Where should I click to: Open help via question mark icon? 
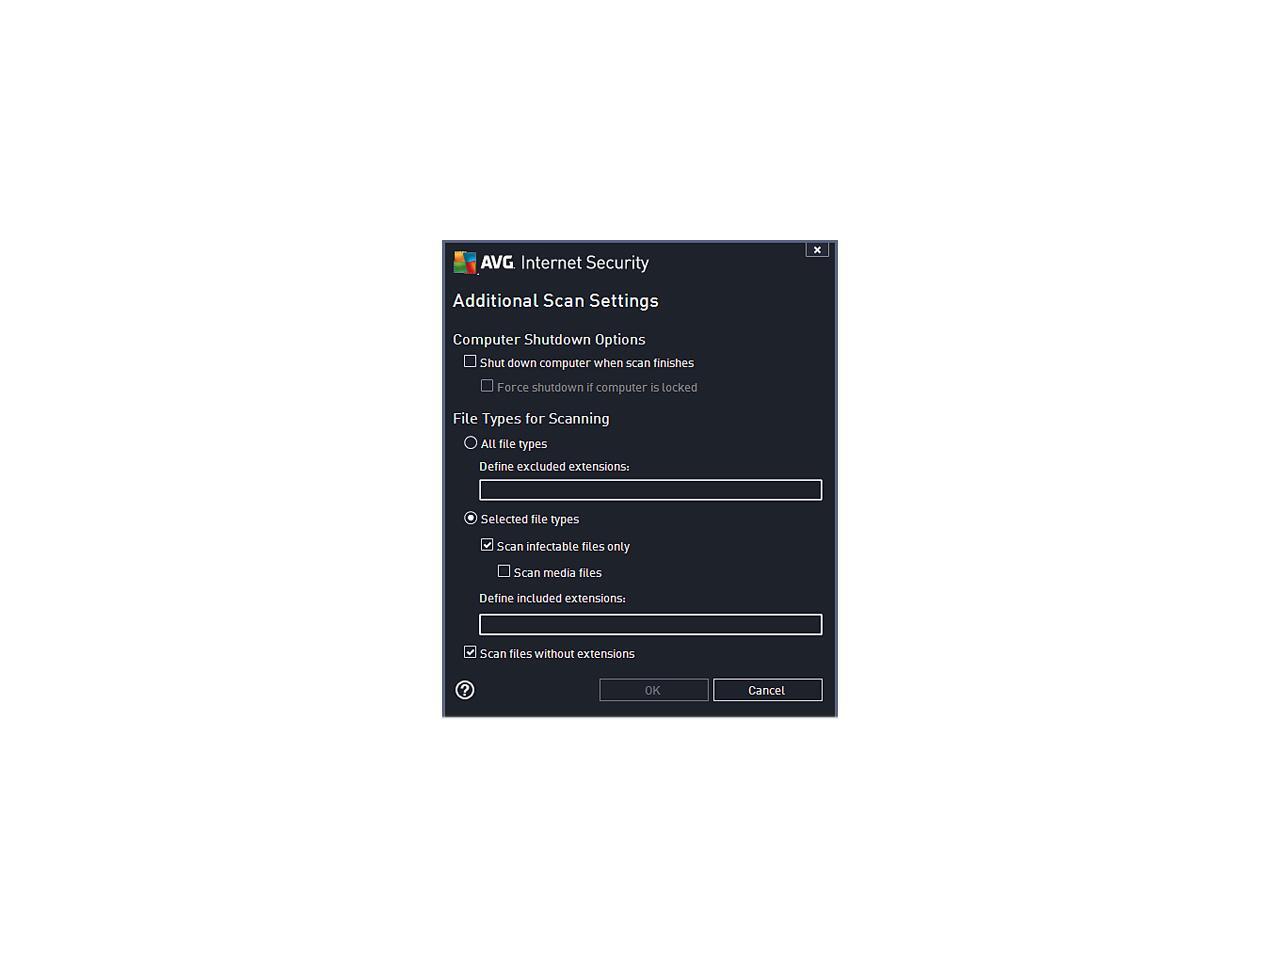point(465,690)
